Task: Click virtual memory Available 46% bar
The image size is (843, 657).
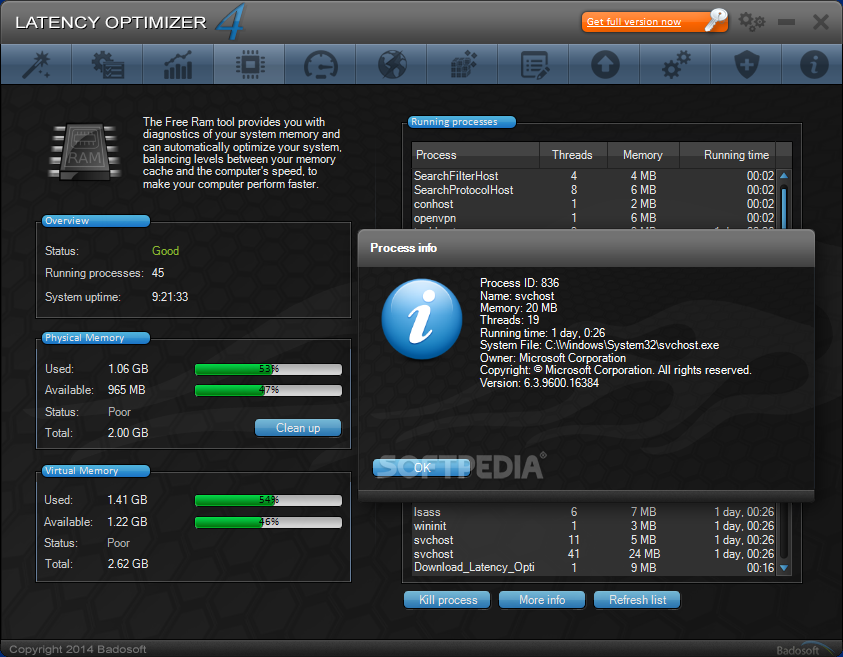Action: (x=268, y=523)
